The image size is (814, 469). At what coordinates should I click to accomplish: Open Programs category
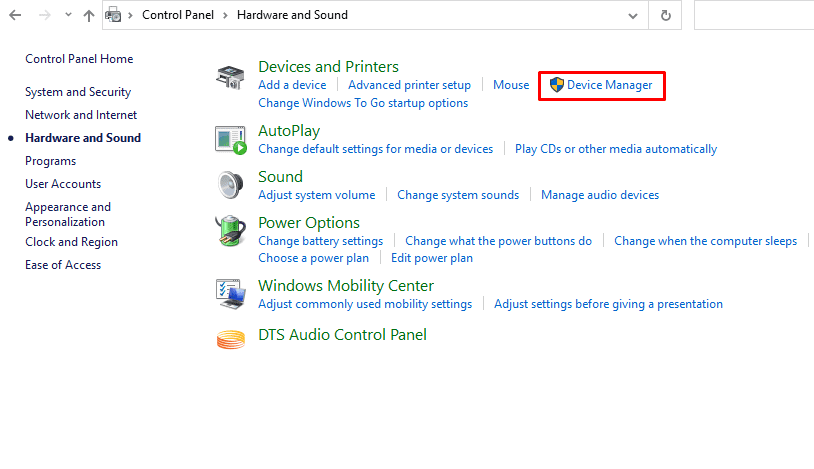[50, 161]
